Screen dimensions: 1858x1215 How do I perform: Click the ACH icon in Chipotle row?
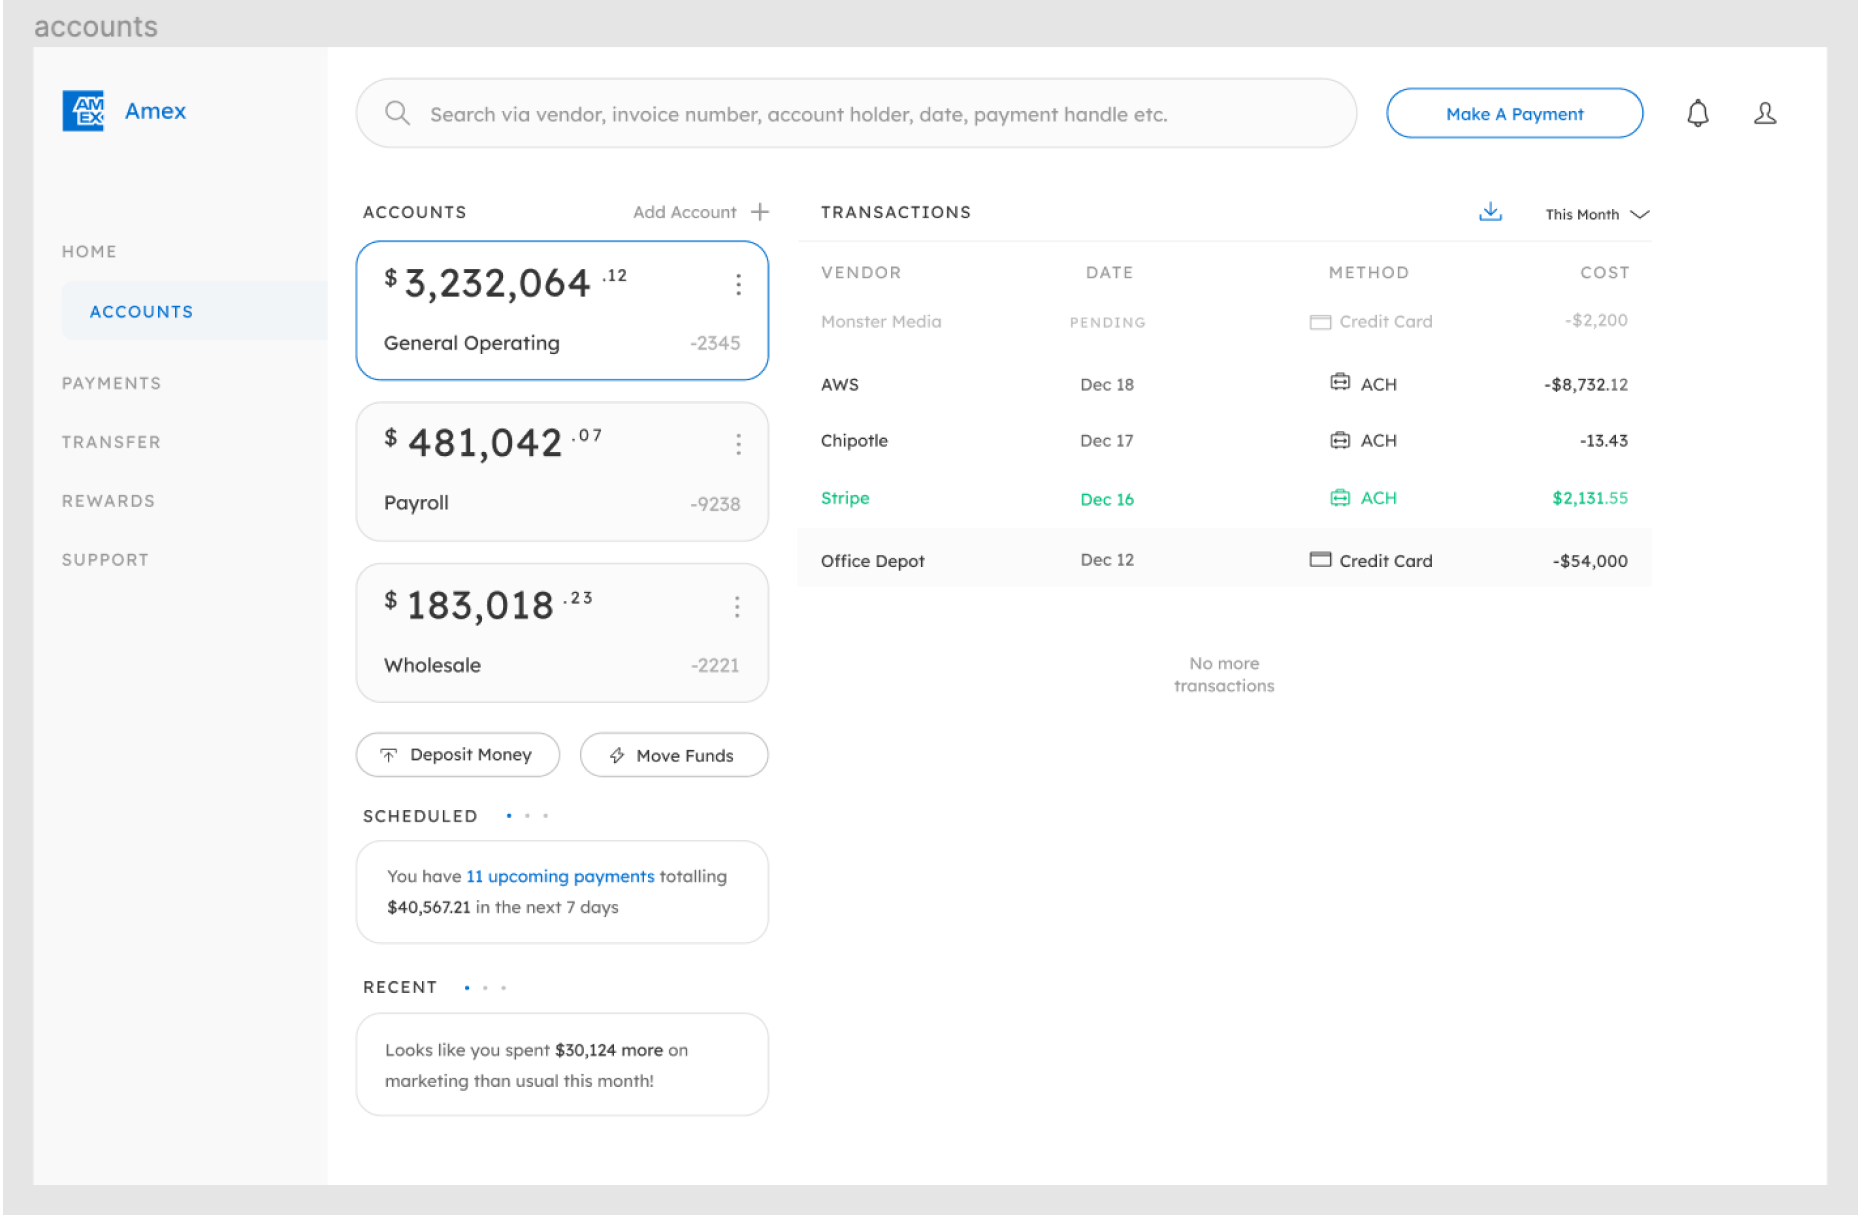[x=1340, y=440]
